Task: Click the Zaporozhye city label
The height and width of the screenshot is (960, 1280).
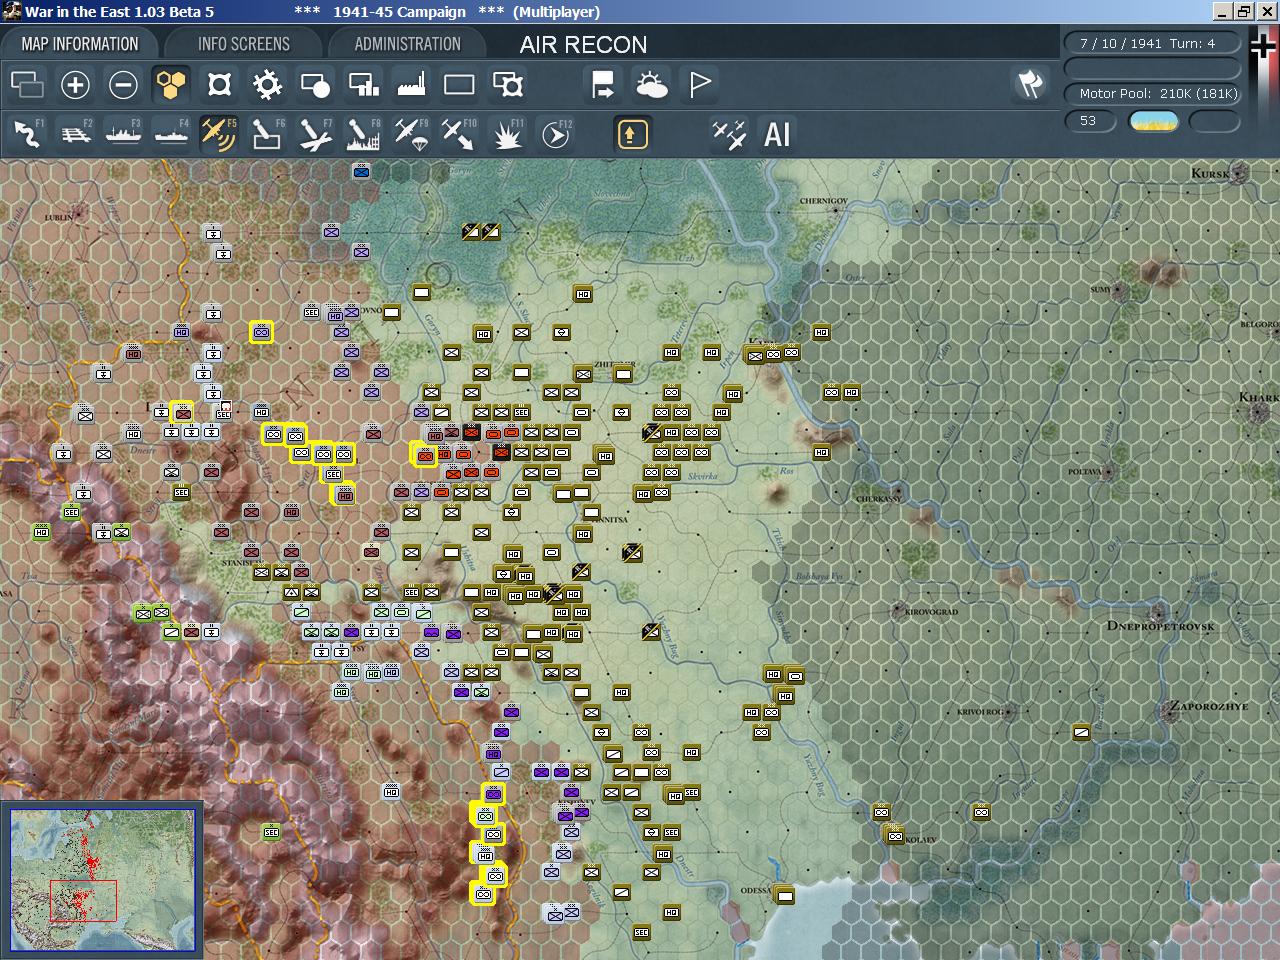Action: tap(1208, 706)
